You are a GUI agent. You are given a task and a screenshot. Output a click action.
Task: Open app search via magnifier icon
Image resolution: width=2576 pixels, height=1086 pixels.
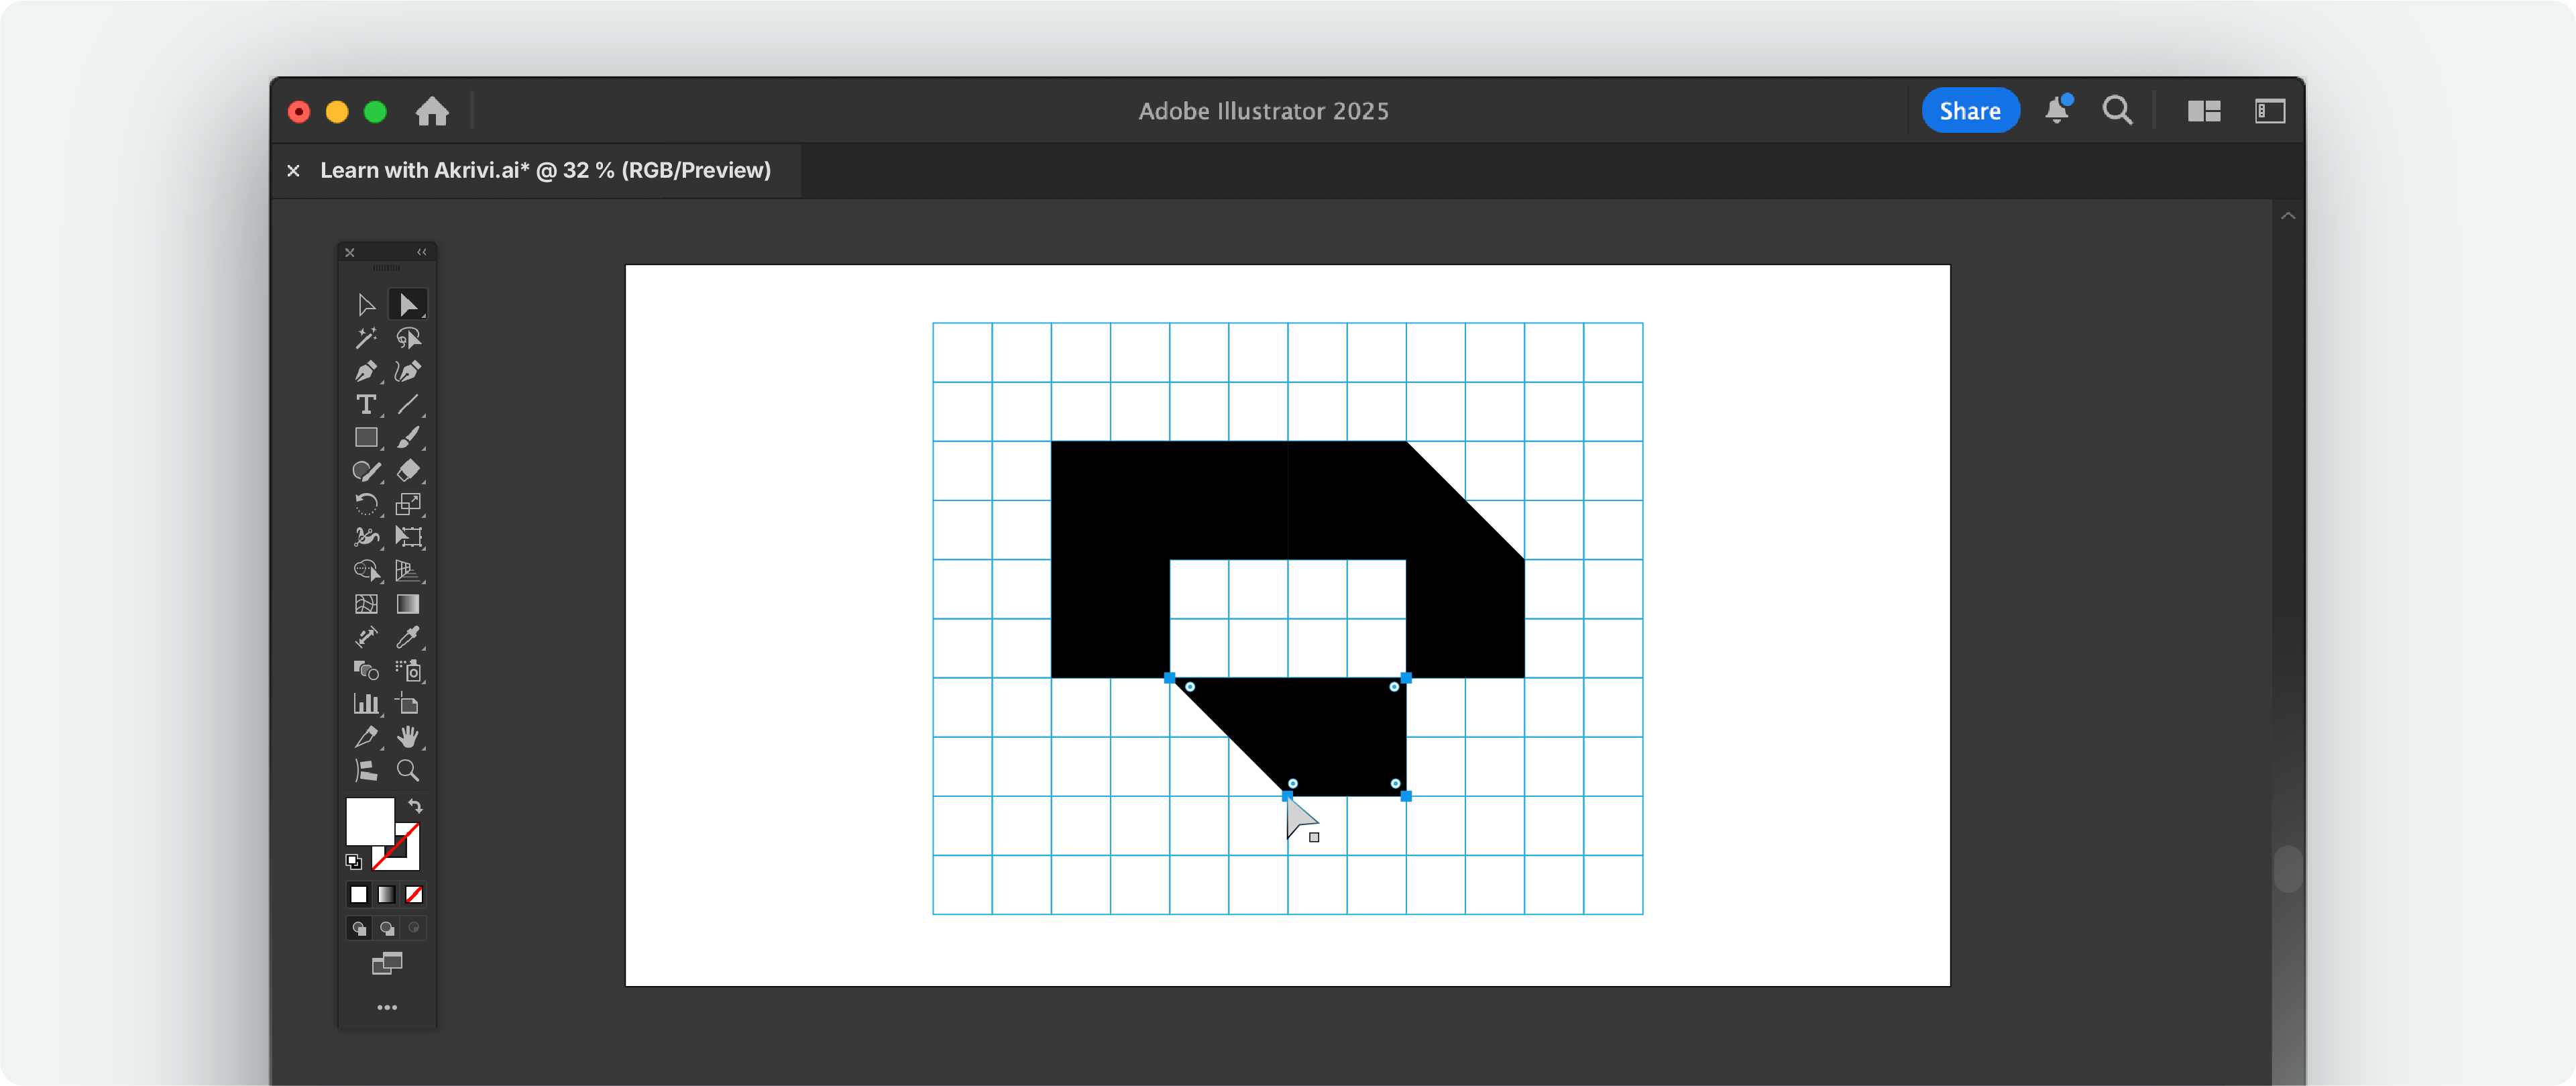(x=2117, y=111)
